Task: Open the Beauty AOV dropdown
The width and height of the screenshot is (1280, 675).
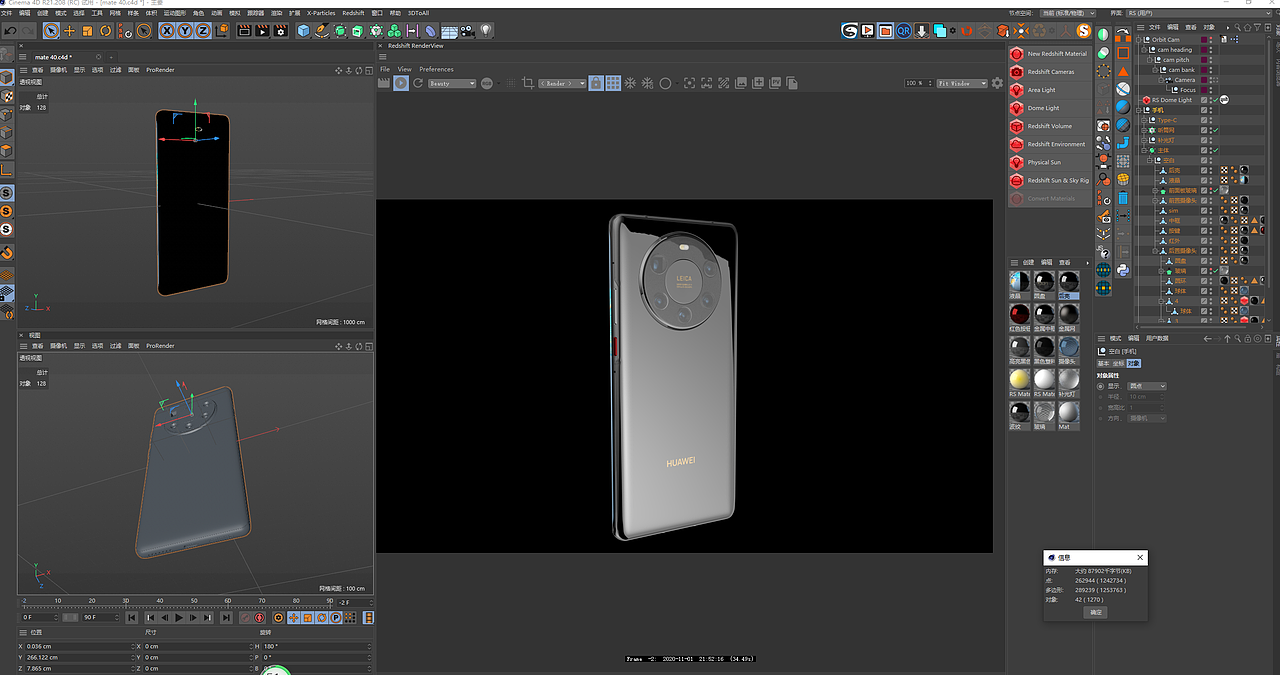Action: point(452,84)
